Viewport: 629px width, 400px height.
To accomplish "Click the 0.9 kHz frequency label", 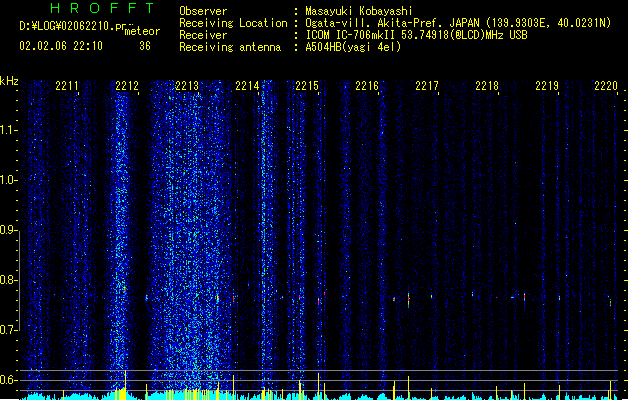I will pyautogui.click(x=8, y=230).
